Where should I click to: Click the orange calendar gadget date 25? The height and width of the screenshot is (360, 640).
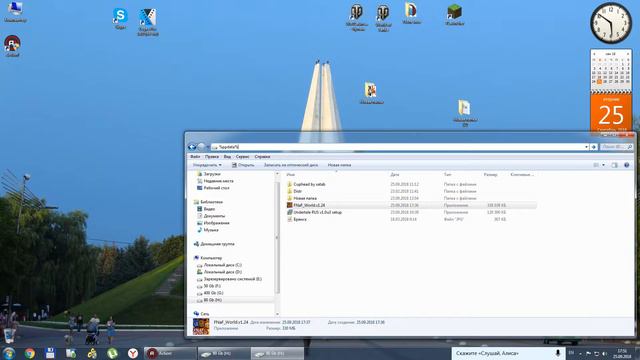click(x=611, y=114)
